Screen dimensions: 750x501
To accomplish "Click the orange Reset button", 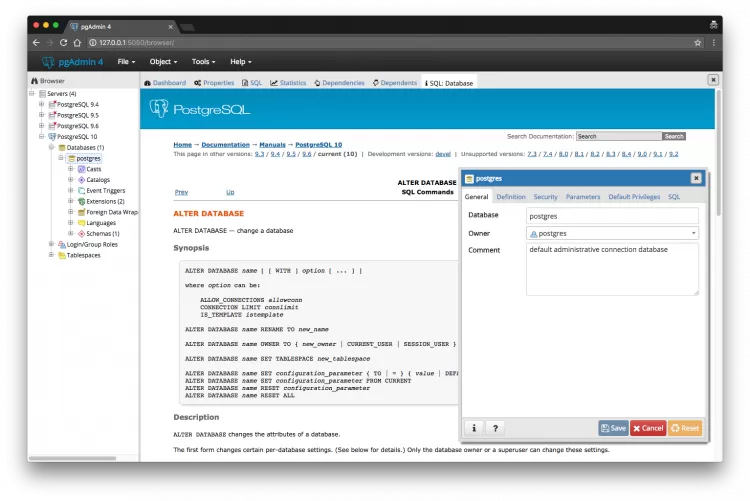I will 685,428.
